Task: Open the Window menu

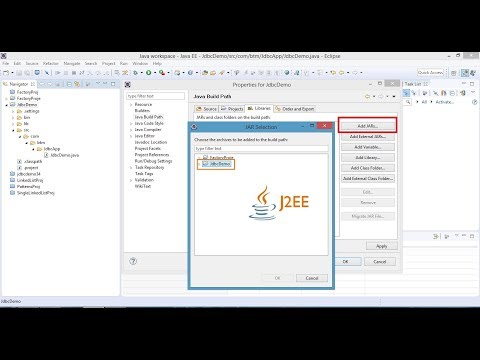Action: click(x=140, y=63)
